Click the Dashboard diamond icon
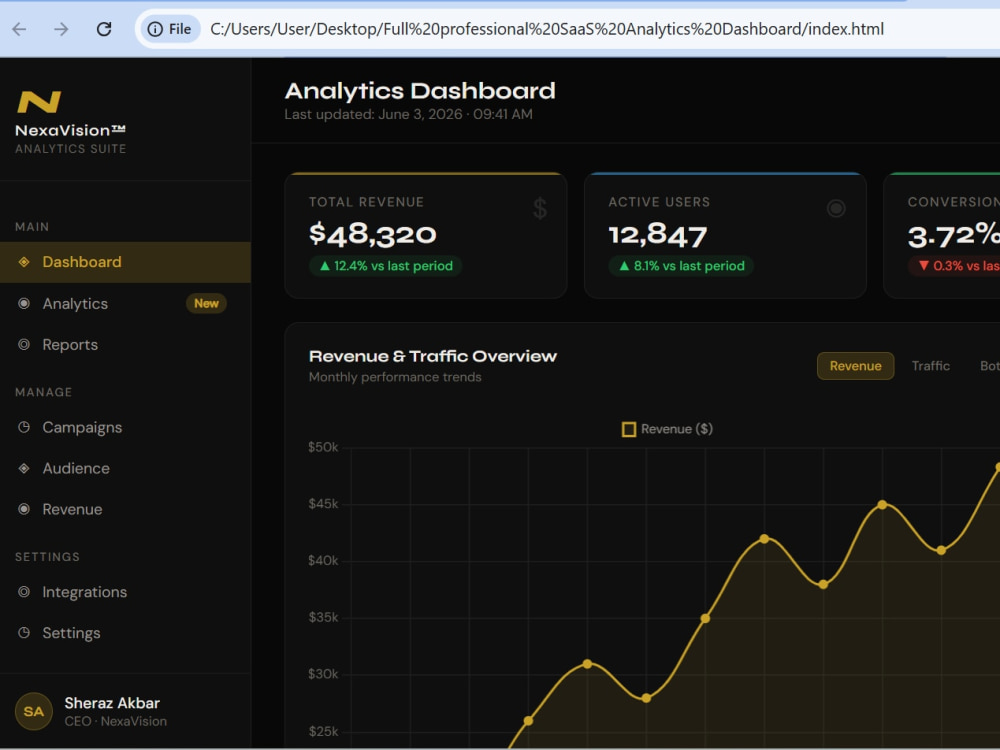1000x750 pixels. [x=24, y=262]
